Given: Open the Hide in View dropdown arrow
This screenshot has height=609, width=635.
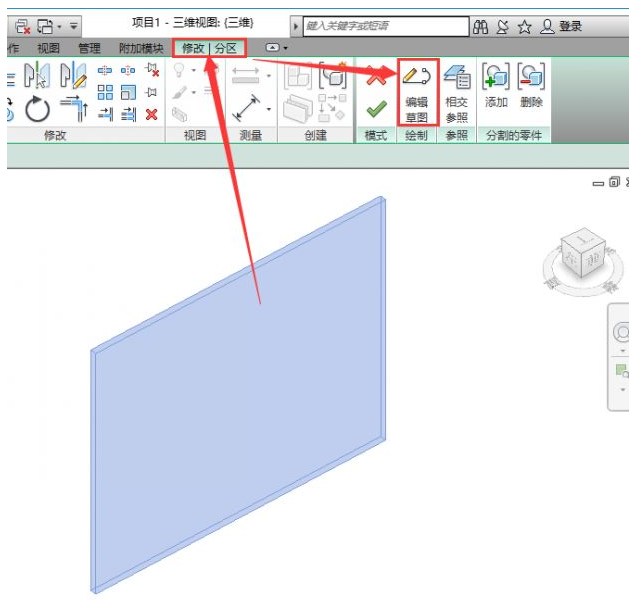Looking at the screenshot, I should click(x=194, y=70).
